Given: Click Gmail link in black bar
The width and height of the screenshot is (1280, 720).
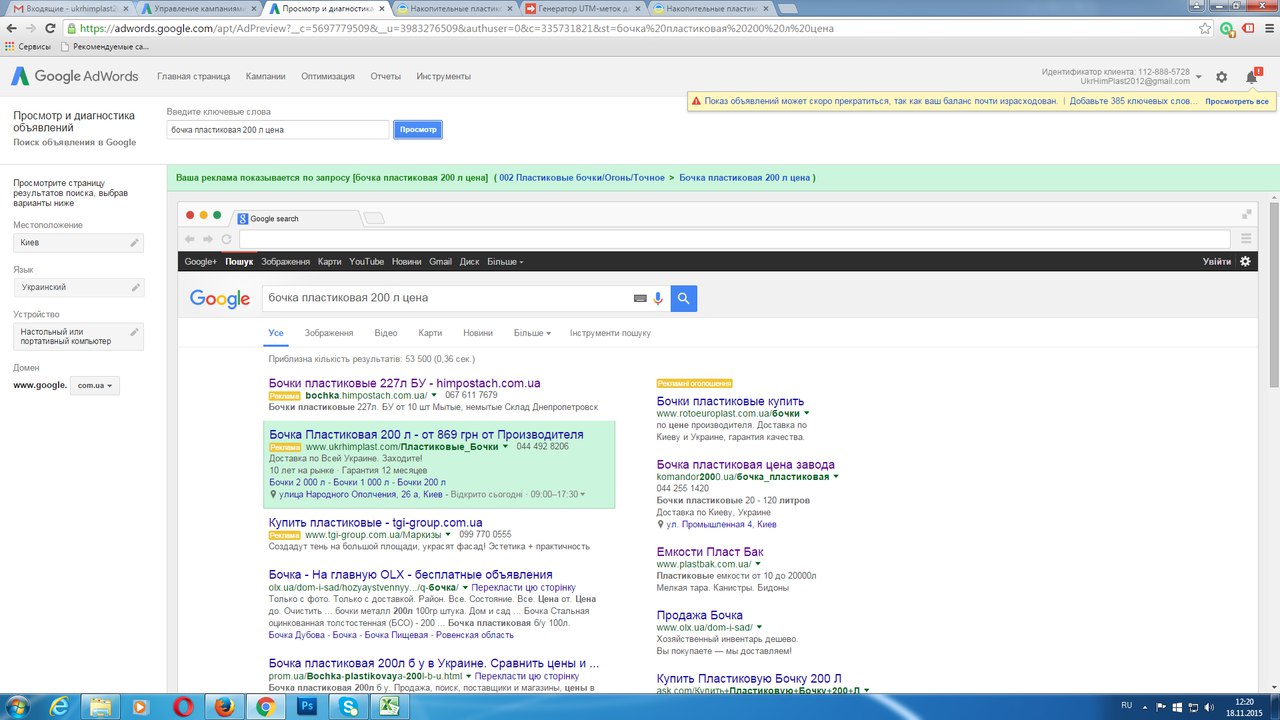Looking at the screenshot, I should [x=440, y=261].
